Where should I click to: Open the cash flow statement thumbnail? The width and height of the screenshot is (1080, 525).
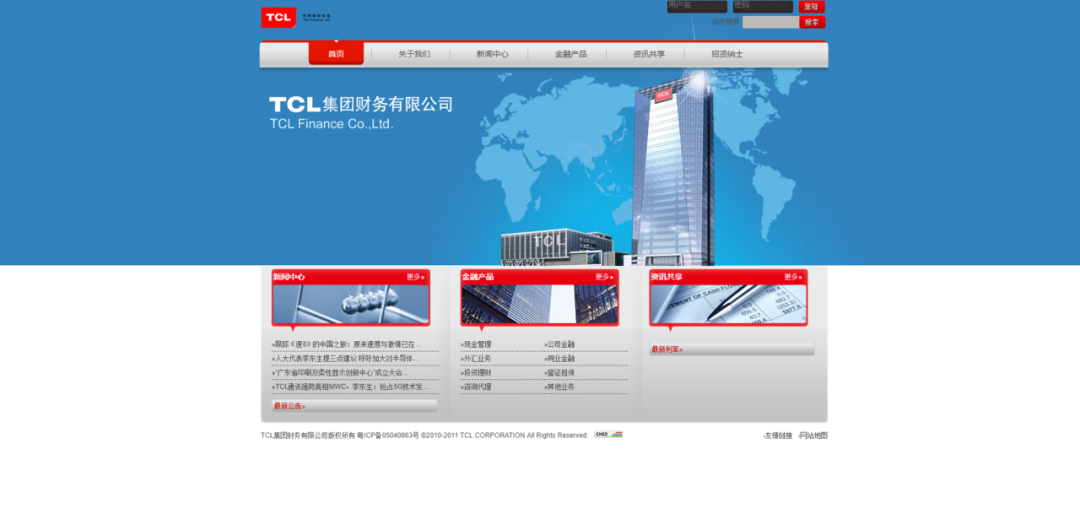[x=728, y=304]
